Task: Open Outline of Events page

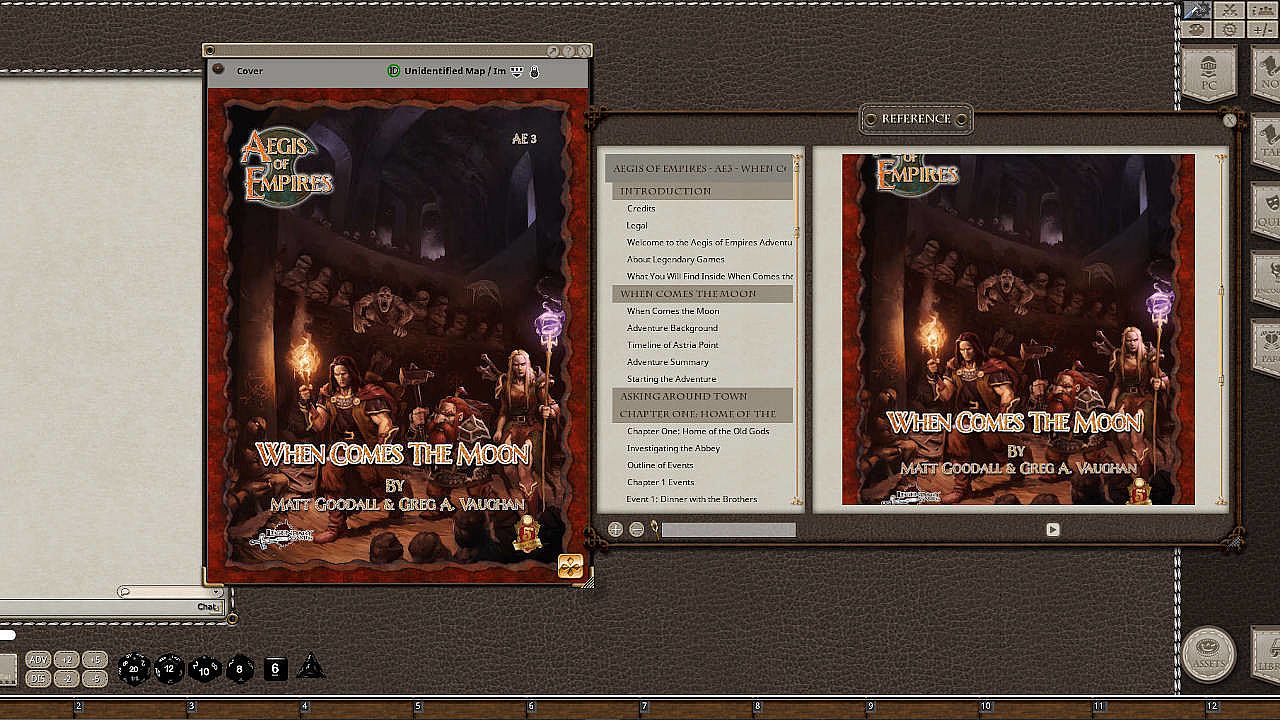Action: [660, 465]
